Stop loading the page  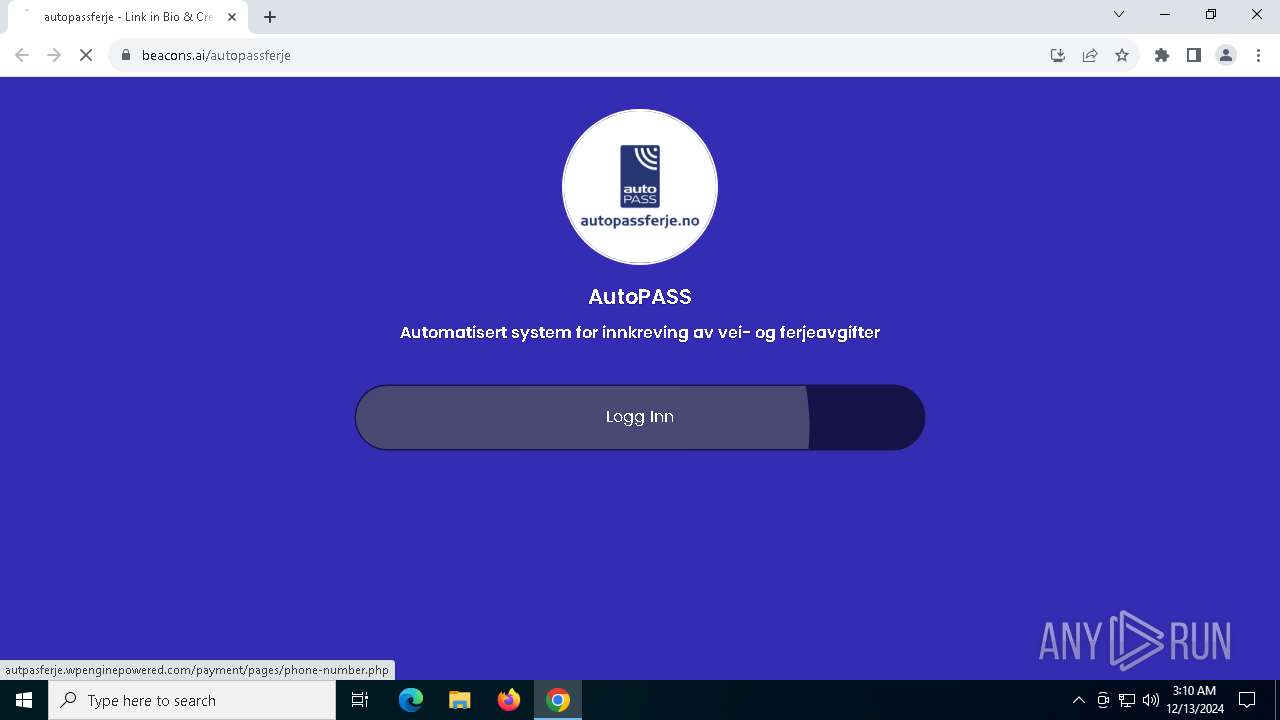tap(86, 55)
